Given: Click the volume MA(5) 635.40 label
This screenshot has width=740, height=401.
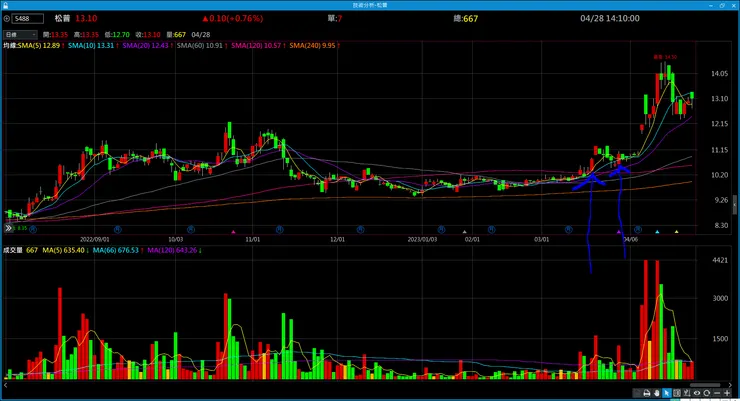Looking at the screenshot, I should point(66,250).
